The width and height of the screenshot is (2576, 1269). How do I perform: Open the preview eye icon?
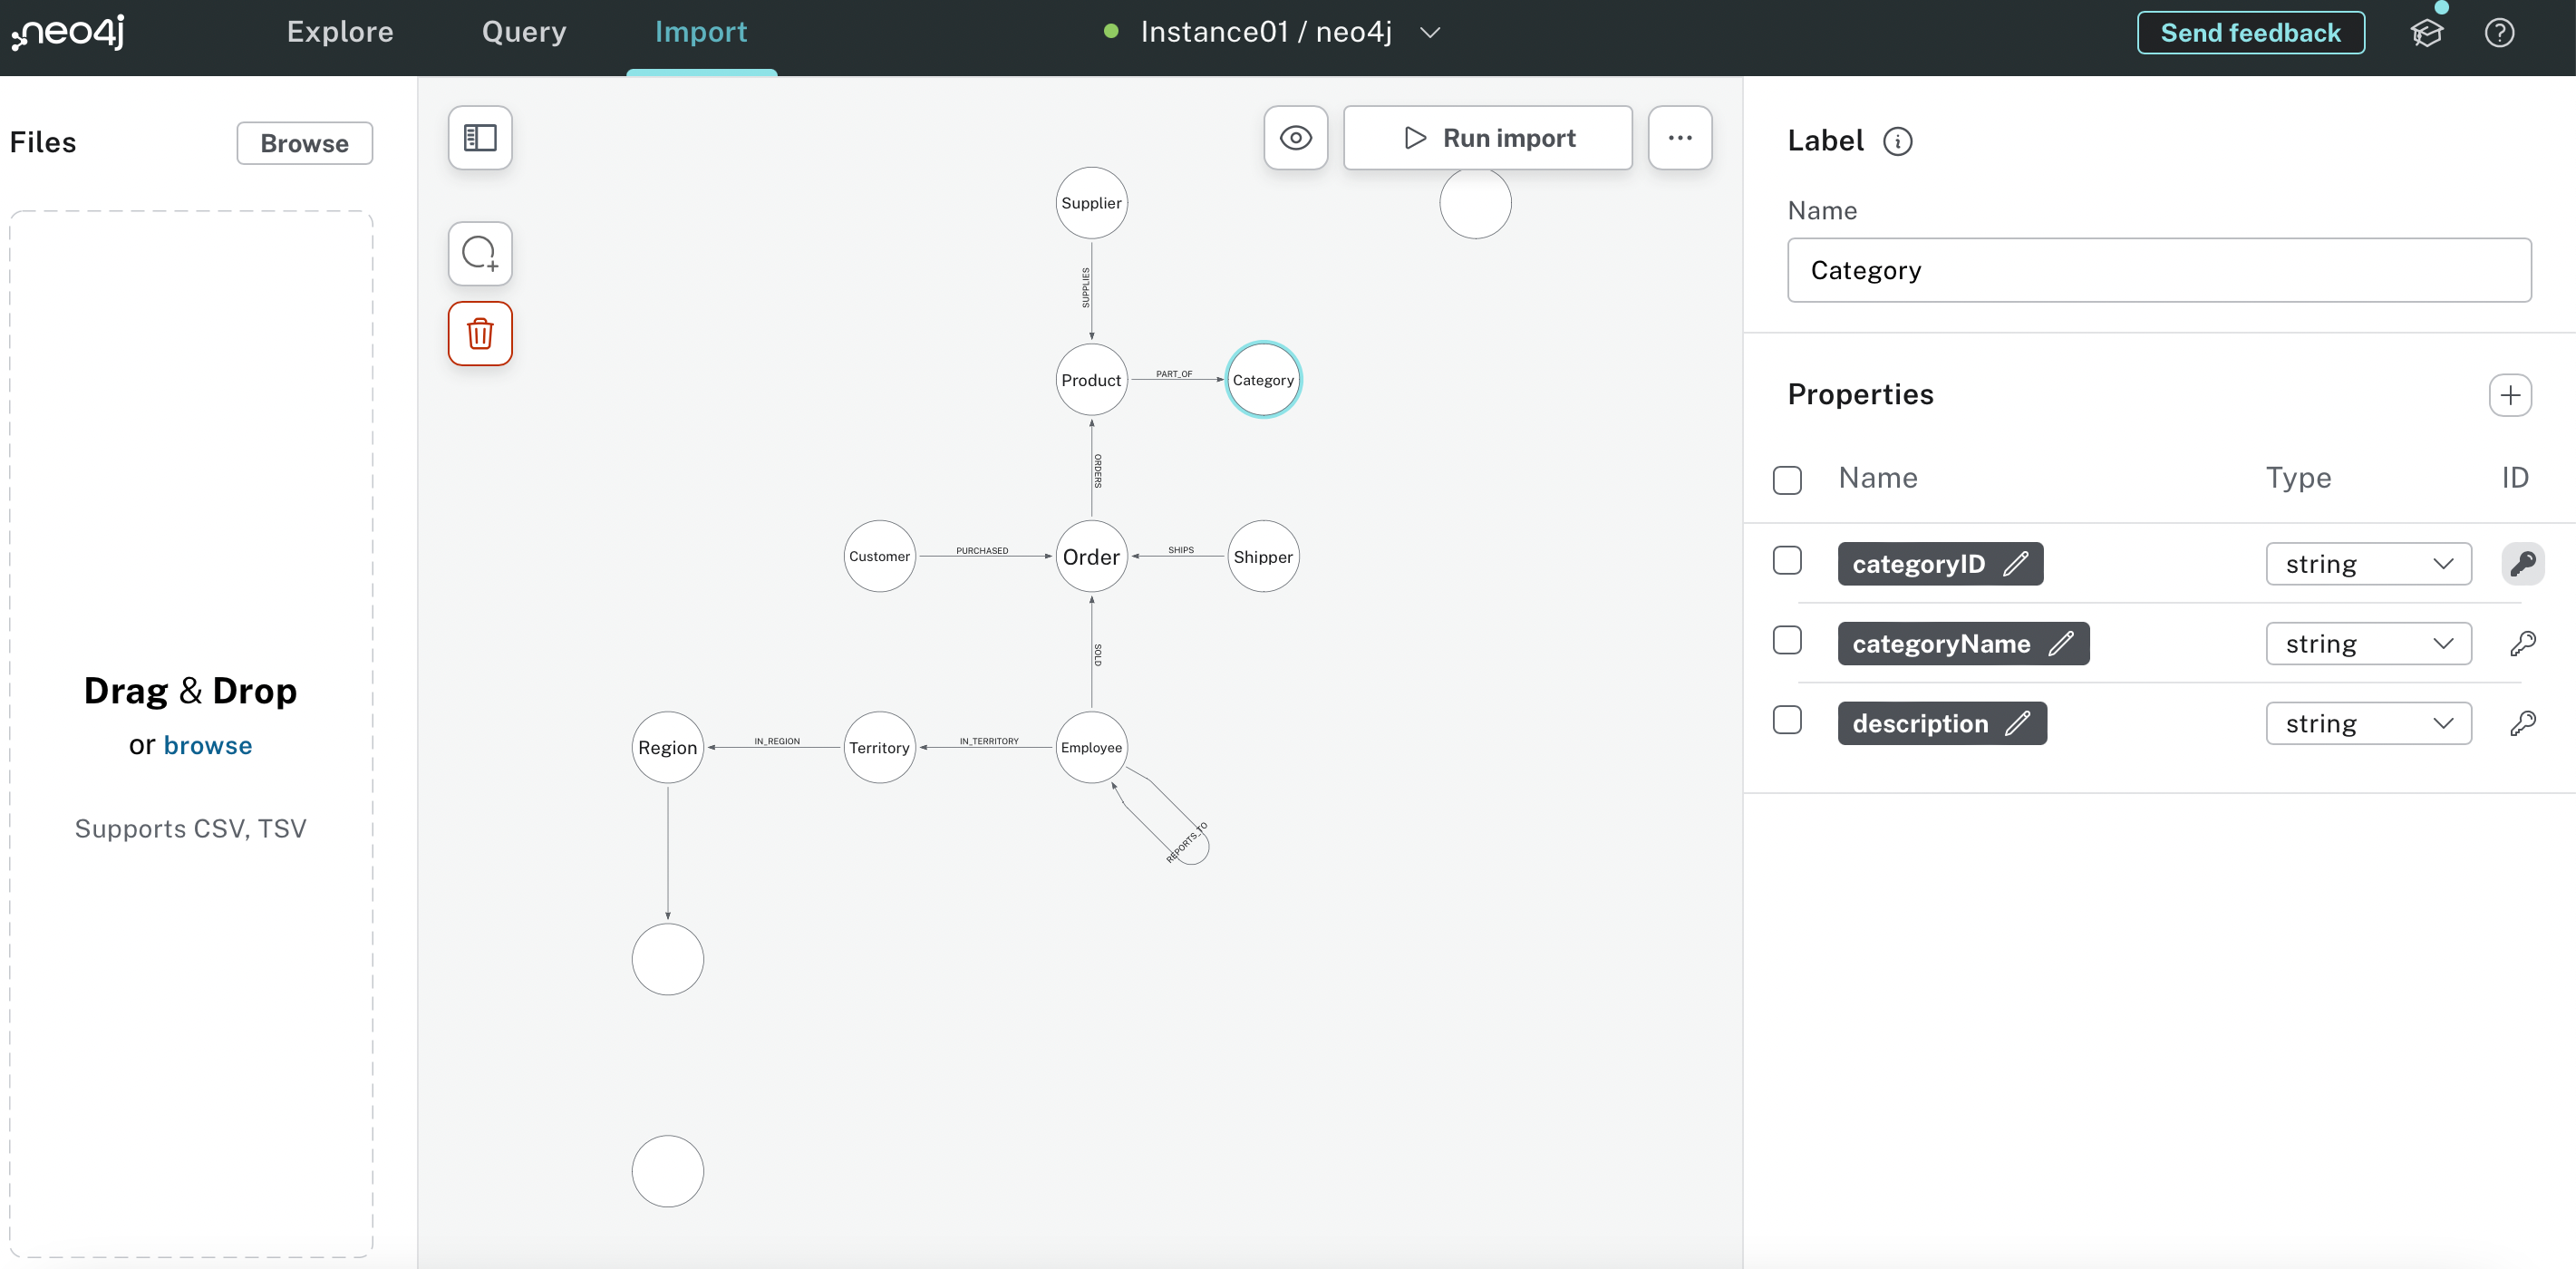pos(1295,138)
